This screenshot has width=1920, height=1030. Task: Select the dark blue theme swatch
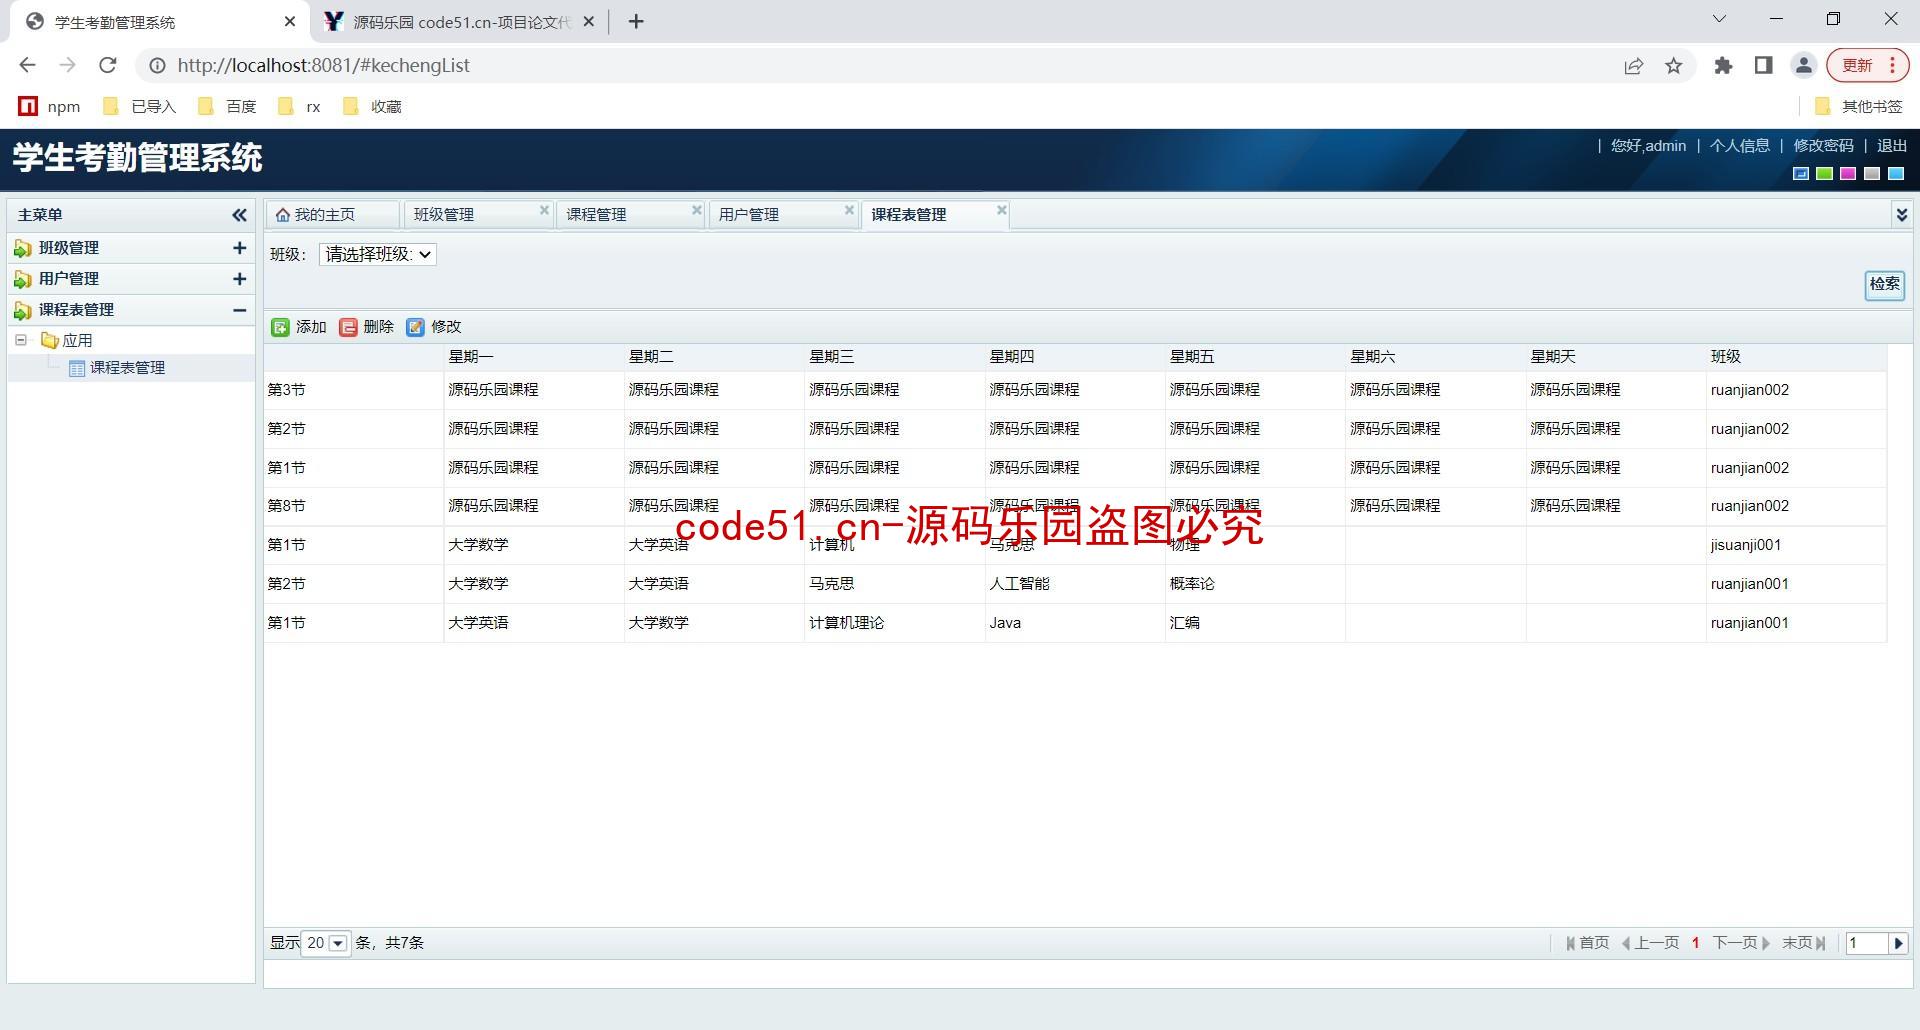click(x=1801, y=174)
